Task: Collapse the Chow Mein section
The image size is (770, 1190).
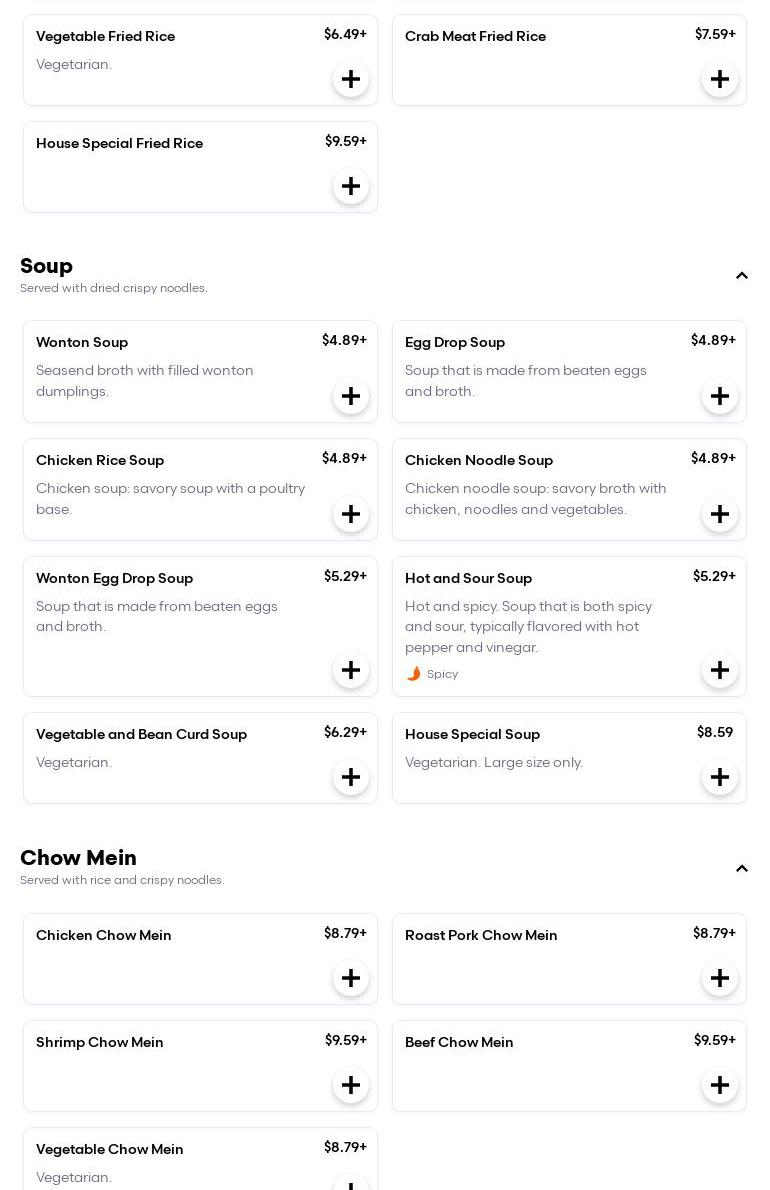Action: 742,869
